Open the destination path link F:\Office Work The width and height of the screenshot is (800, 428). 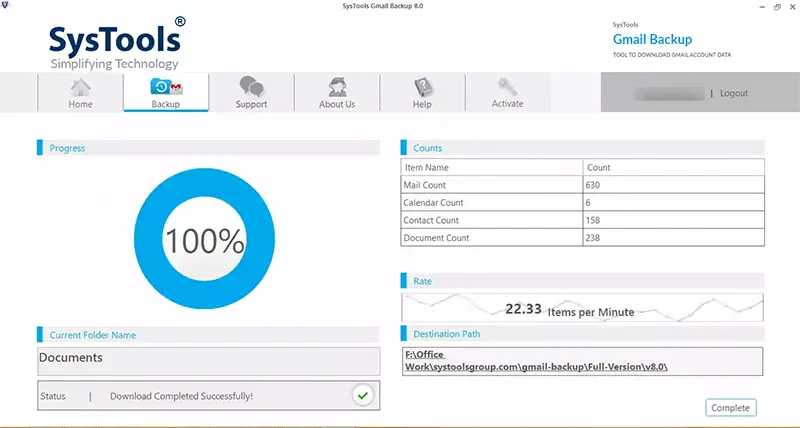[536, 361]
